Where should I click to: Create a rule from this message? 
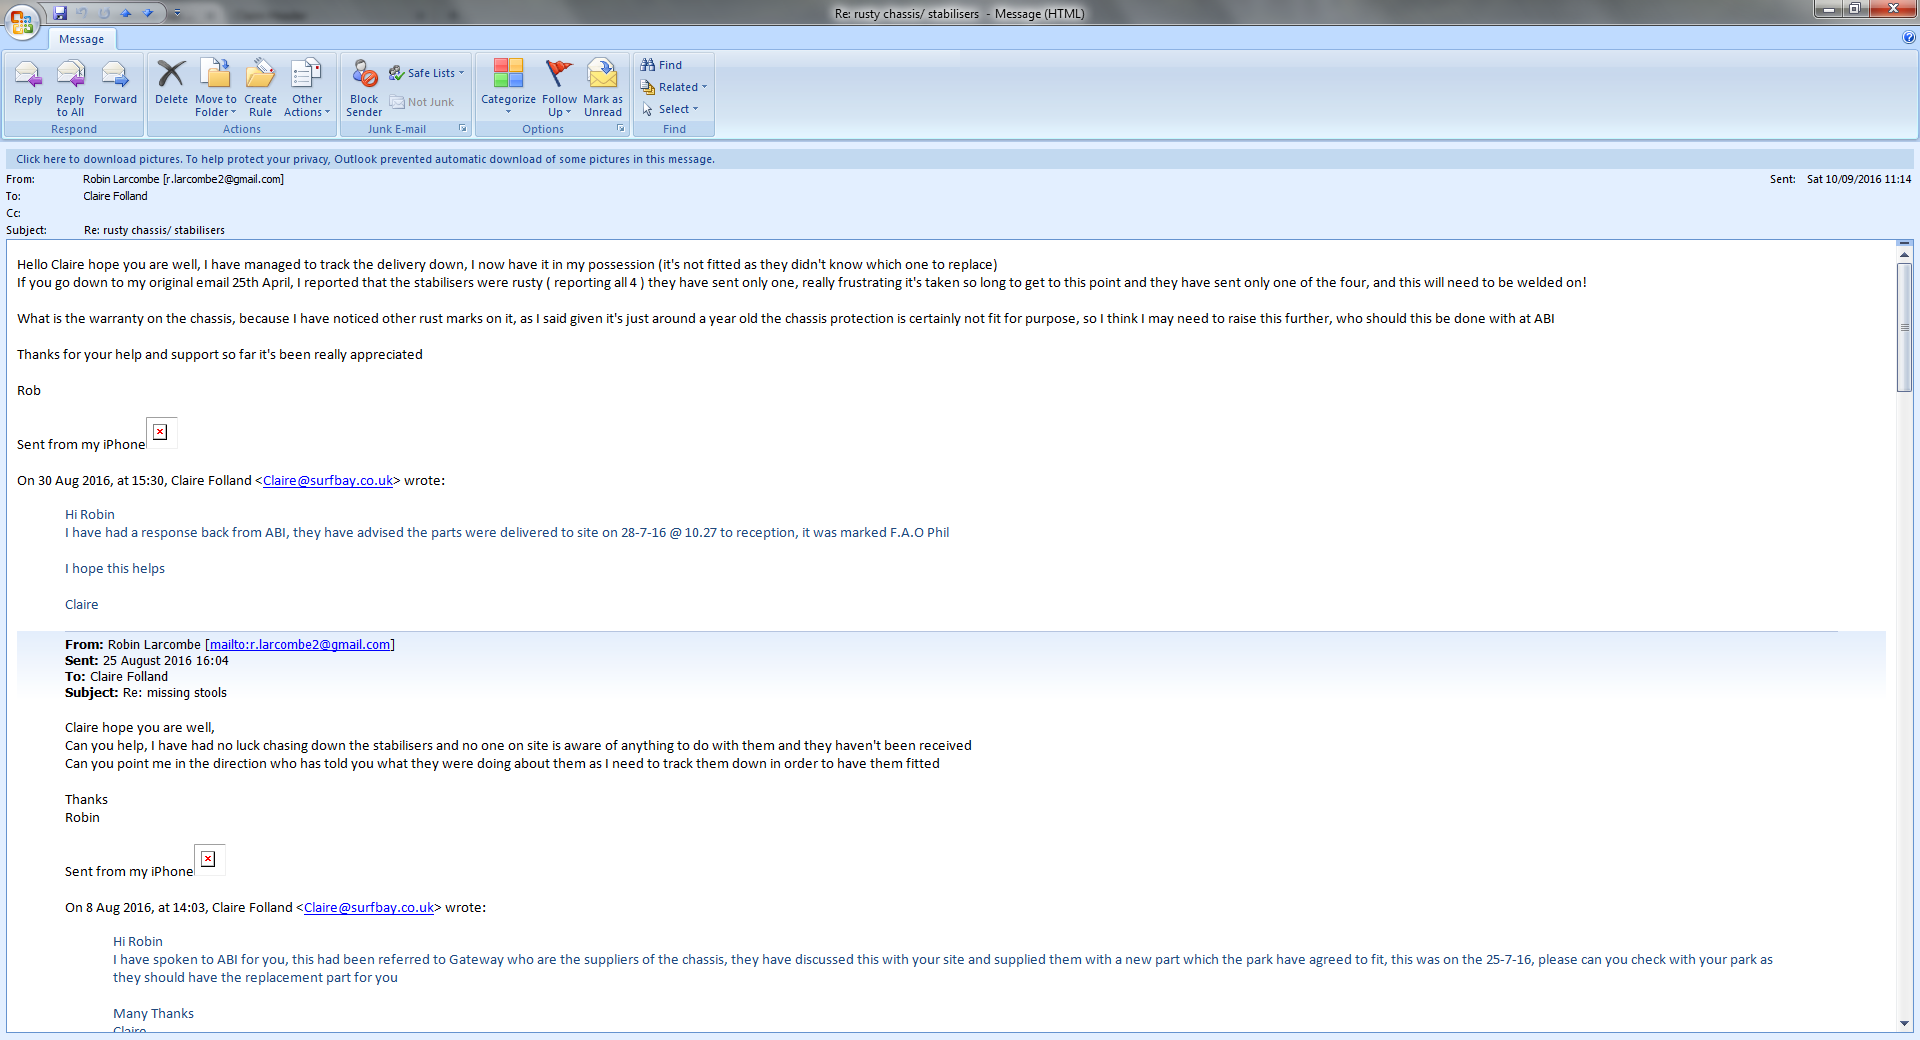pyautogui.click(x=260, y=88)
